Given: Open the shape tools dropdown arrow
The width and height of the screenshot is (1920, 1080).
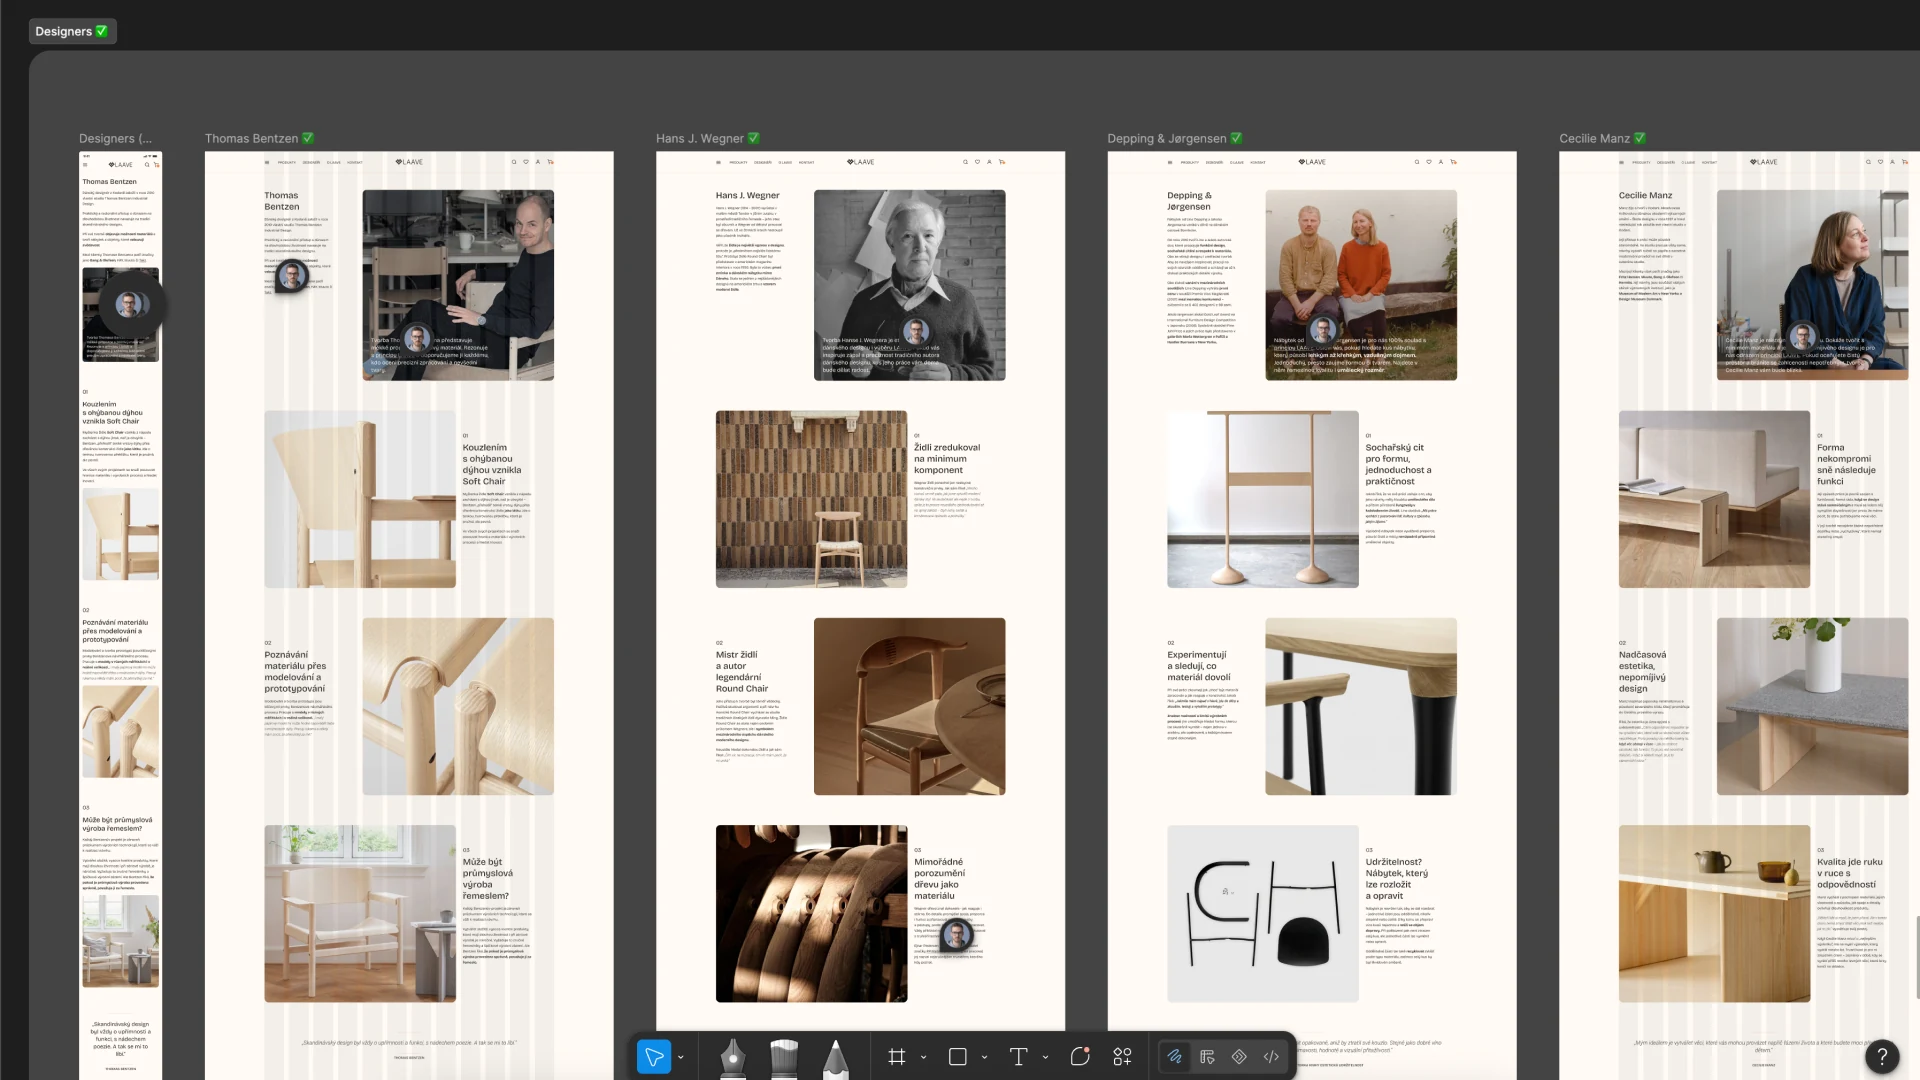Looking at the screenshot, I should click(984, 1057).
